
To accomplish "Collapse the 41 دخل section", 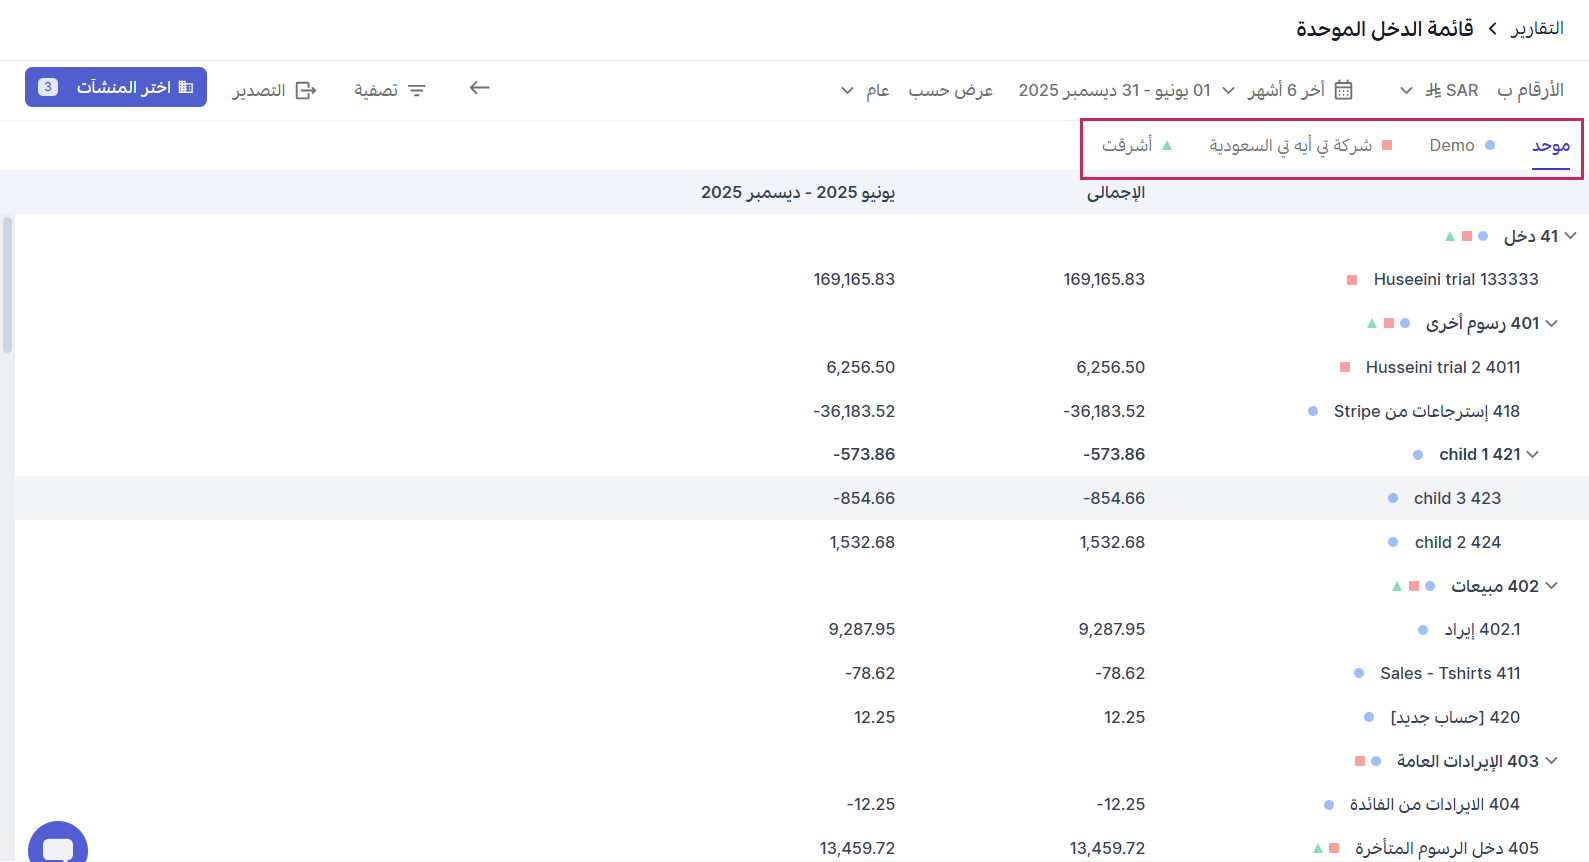I will pos(1571,236).
